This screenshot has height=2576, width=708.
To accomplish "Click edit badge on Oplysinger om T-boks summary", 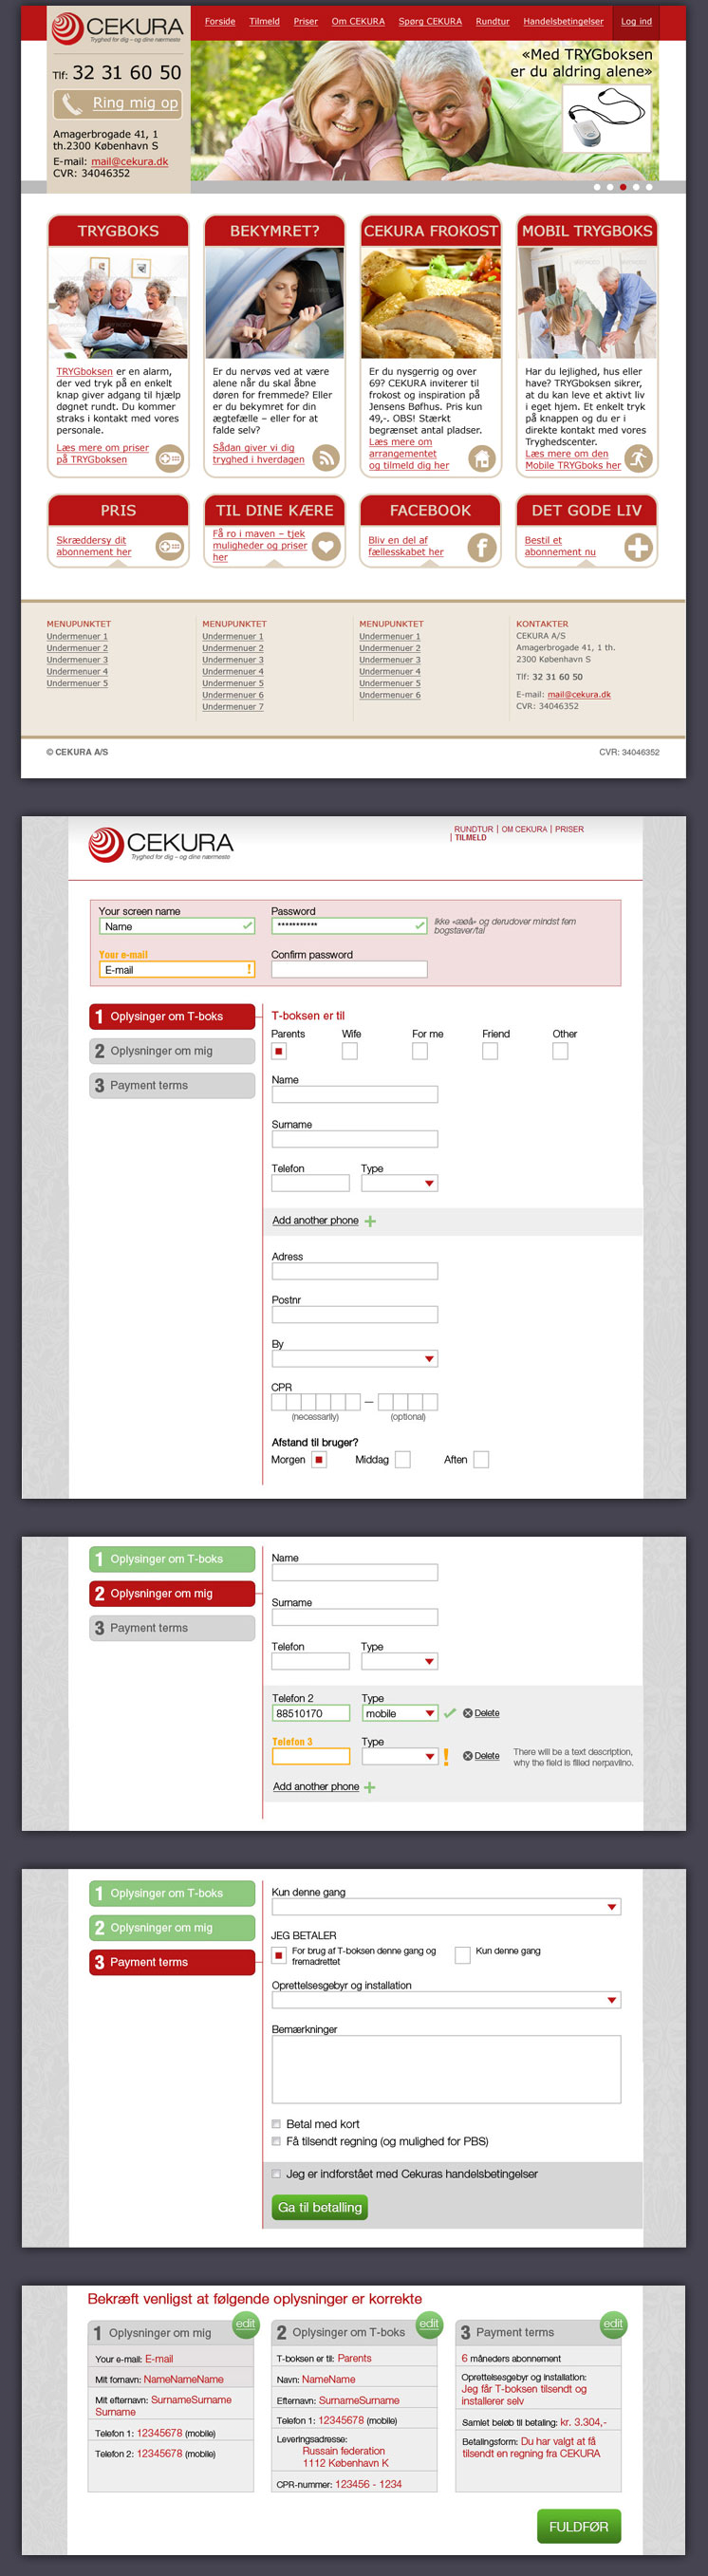I will tap(429, 2324).
